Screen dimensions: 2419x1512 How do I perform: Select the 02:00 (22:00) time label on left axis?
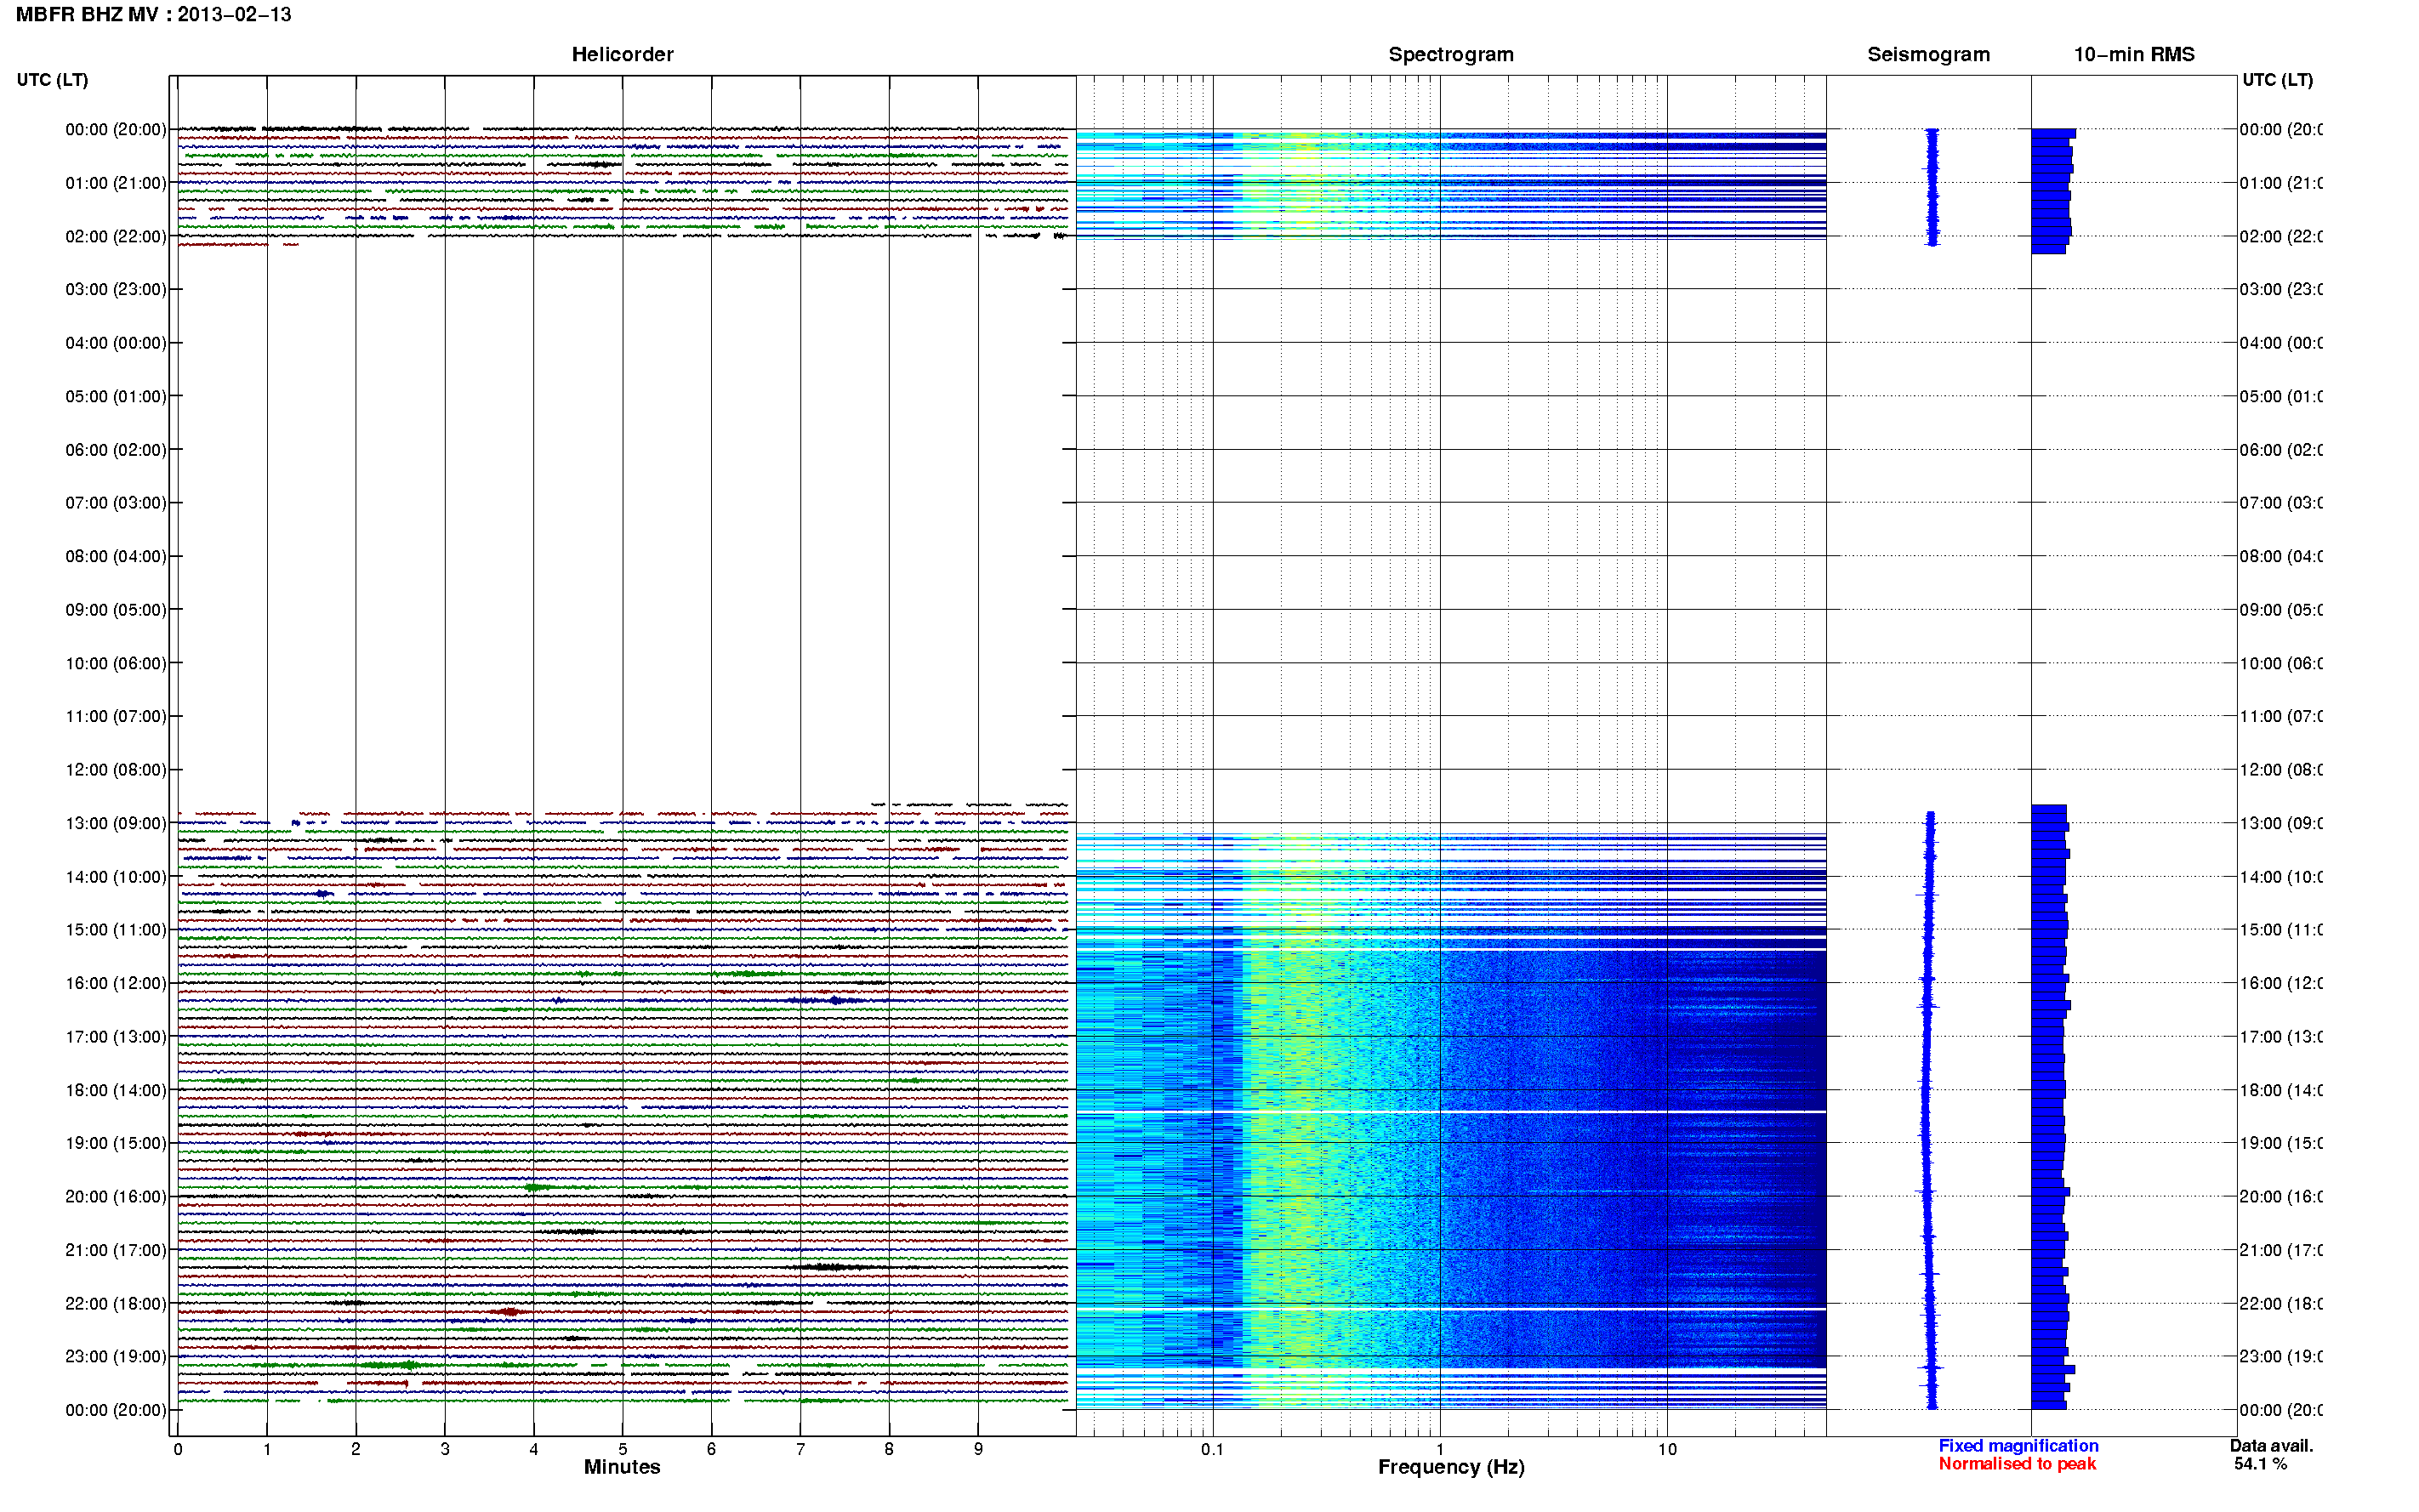click(x=116, y=237)
